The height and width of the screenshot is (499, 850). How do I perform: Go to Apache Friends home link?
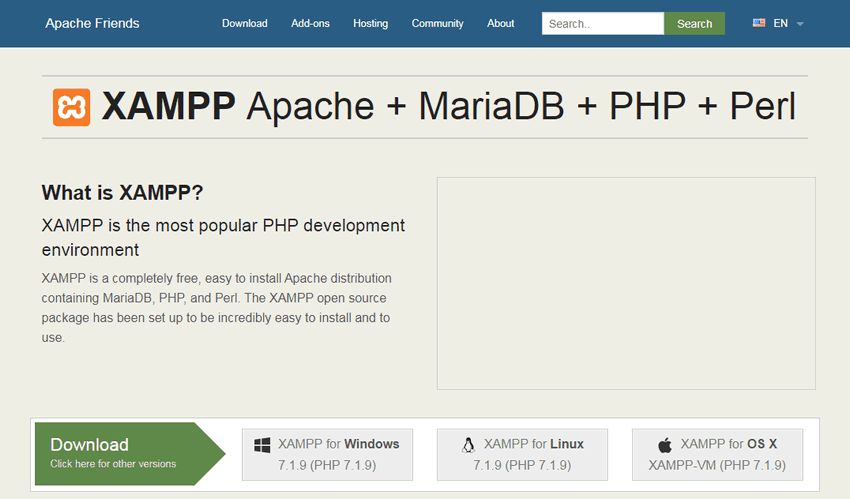(x=92, y=23)
